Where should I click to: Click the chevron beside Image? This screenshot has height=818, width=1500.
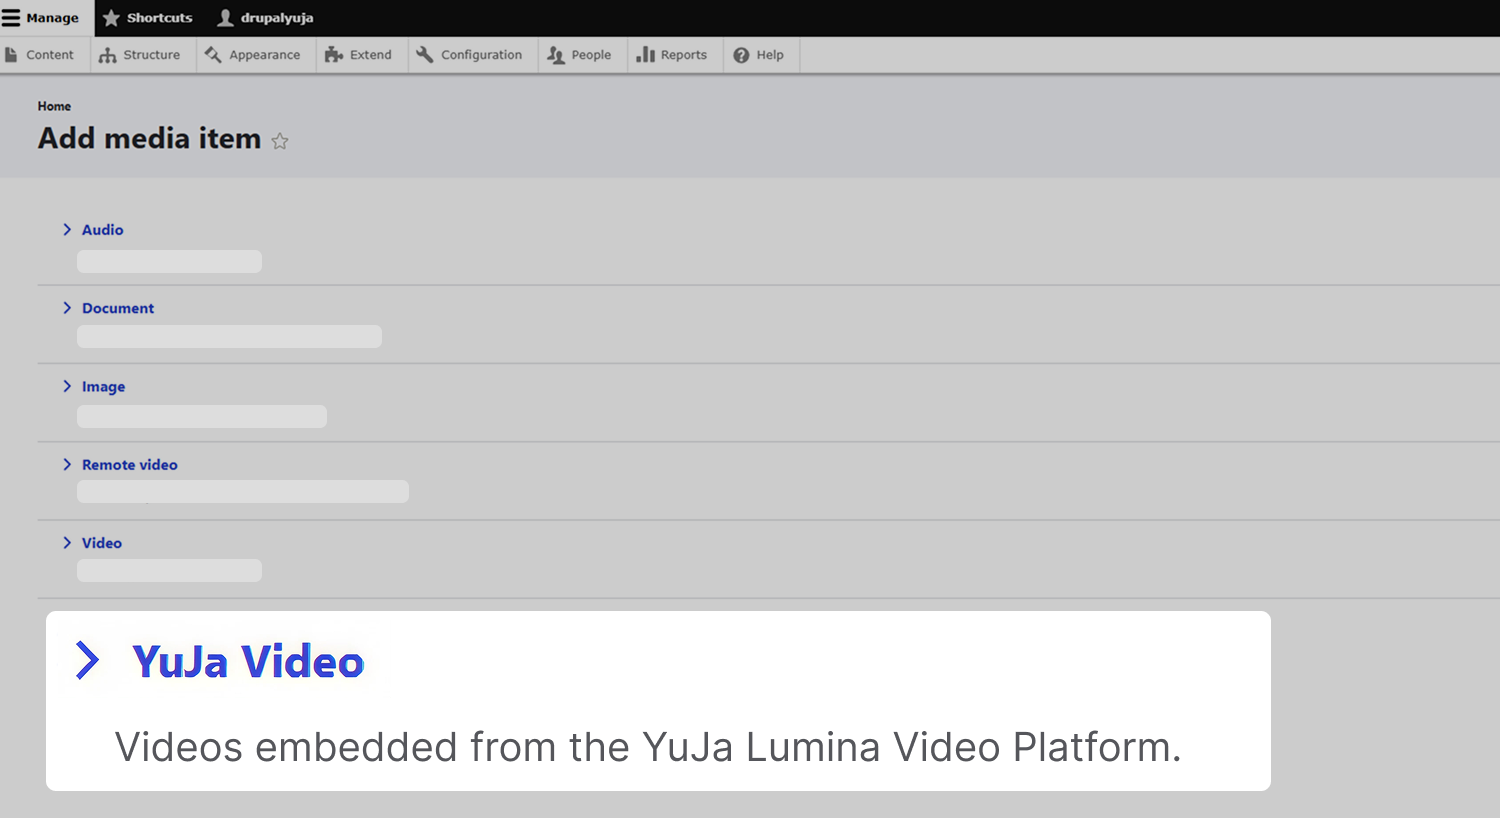tap(67, 386)
